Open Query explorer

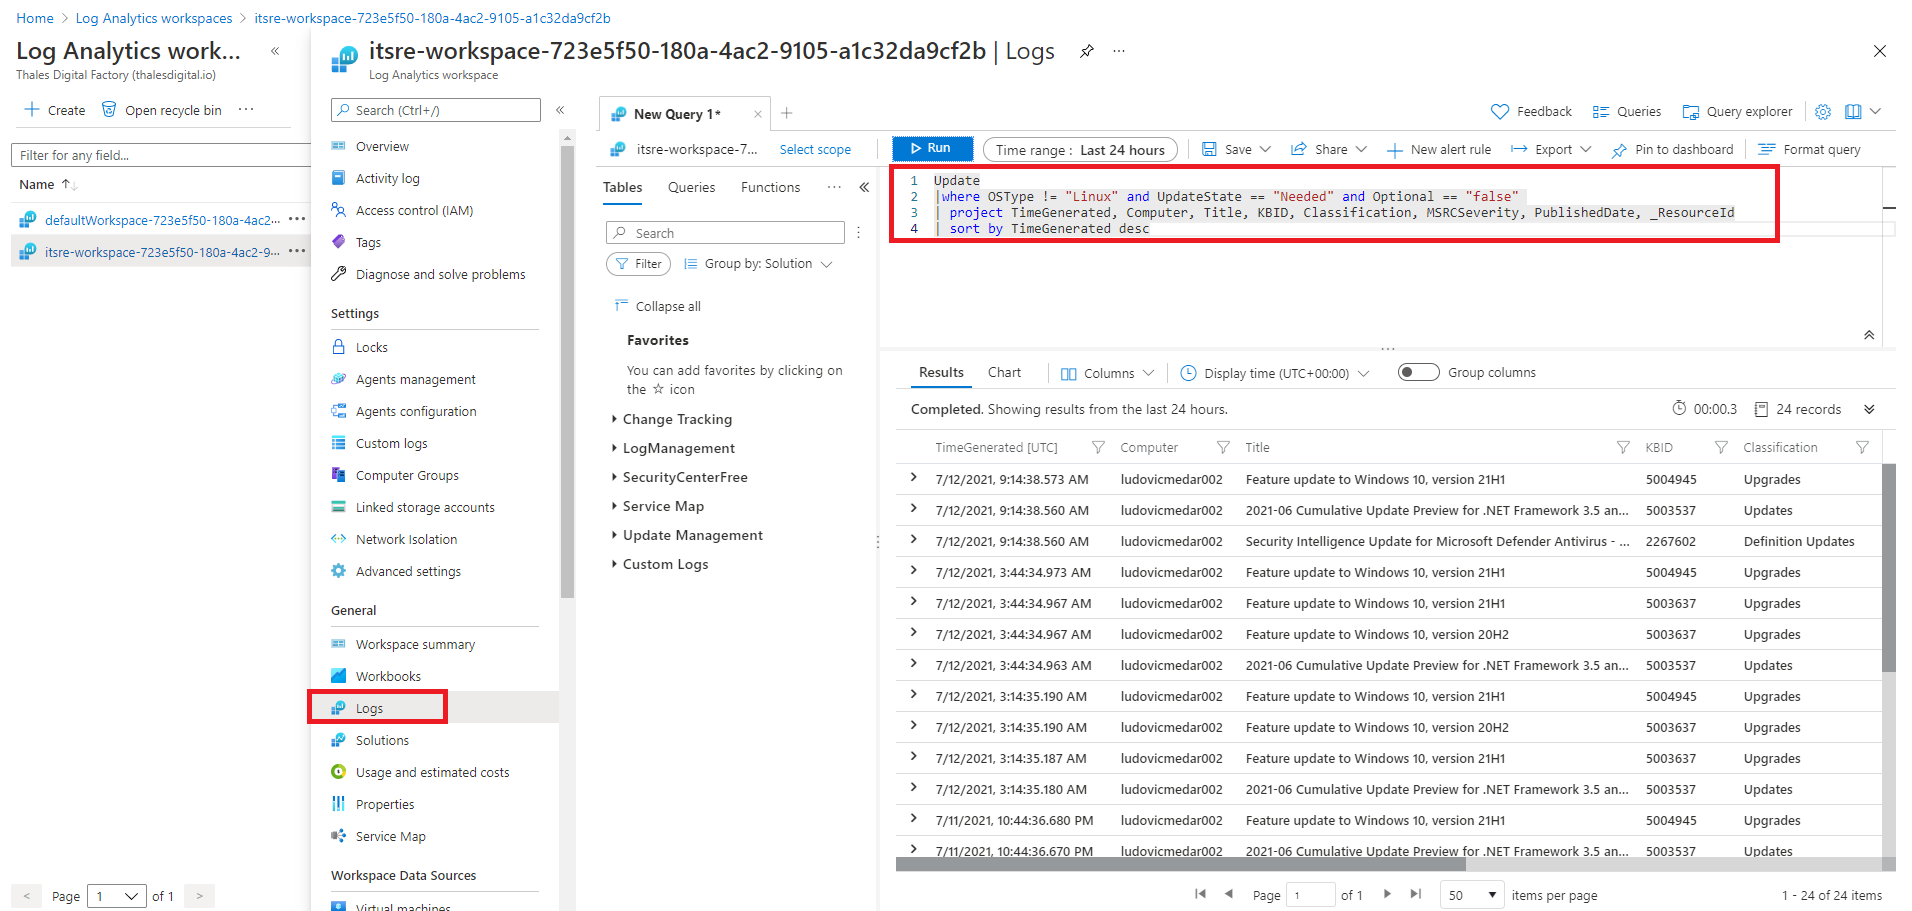1737,112
